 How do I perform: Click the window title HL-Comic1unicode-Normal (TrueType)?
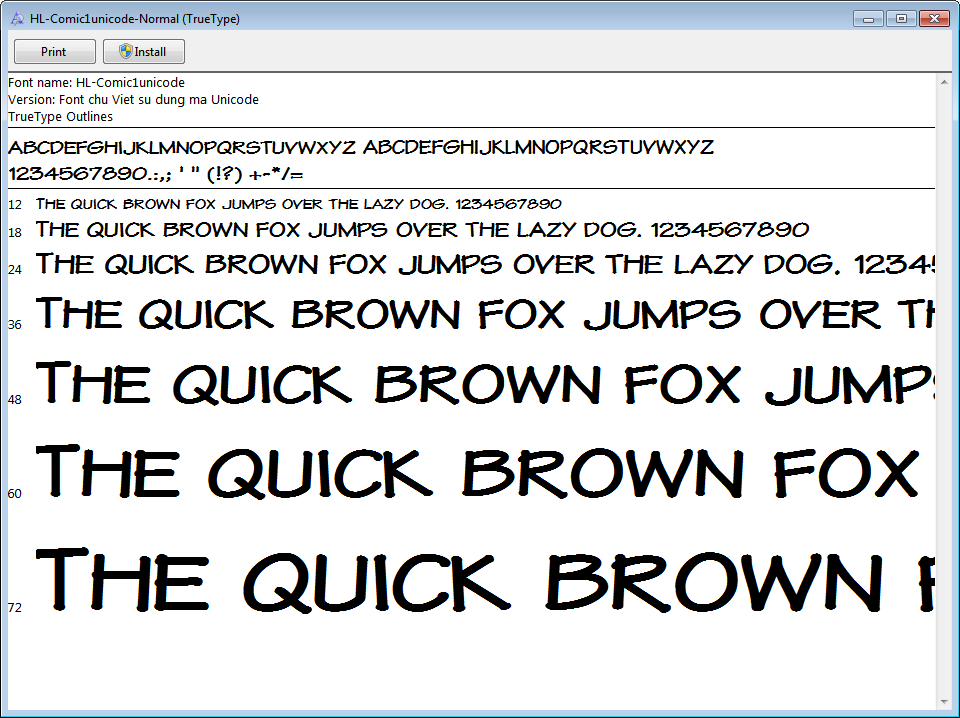135,19
